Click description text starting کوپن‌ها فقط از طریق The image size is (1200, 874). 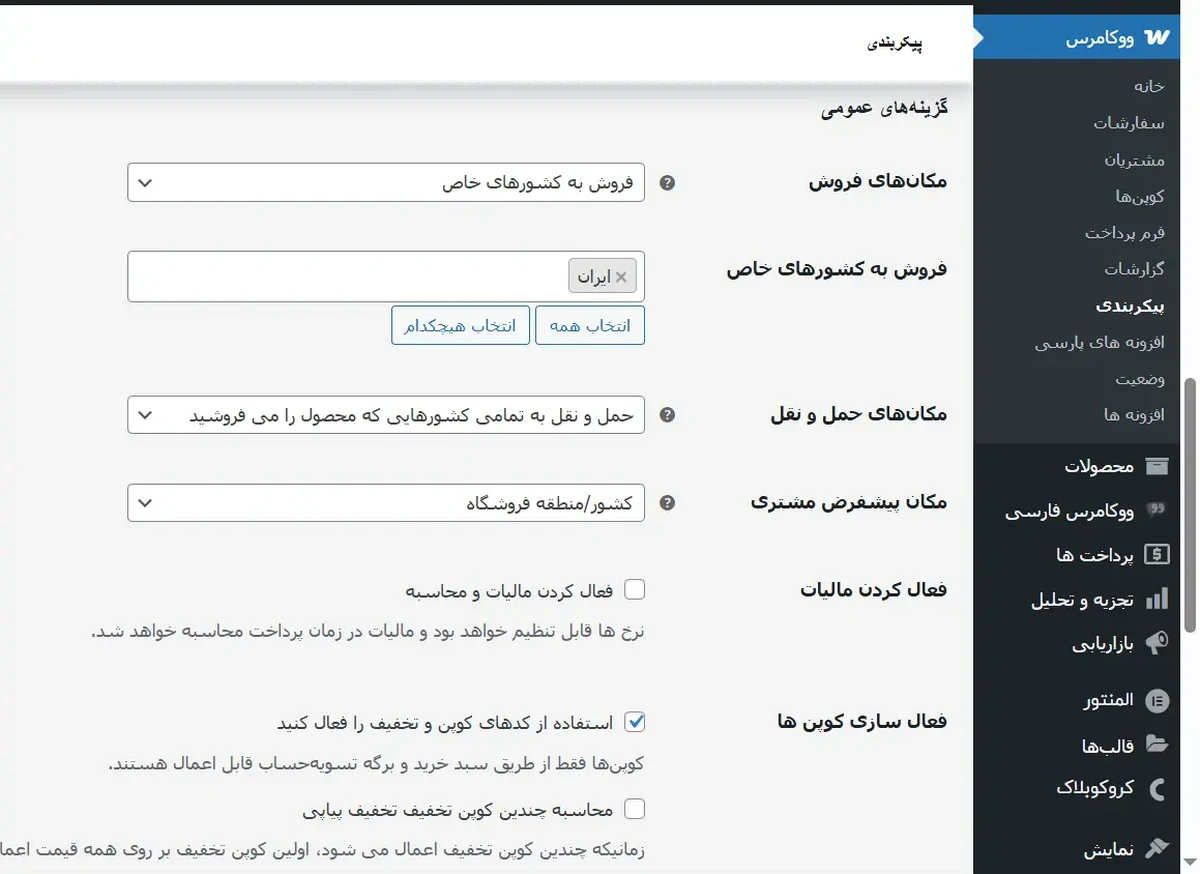click(376, 764)
